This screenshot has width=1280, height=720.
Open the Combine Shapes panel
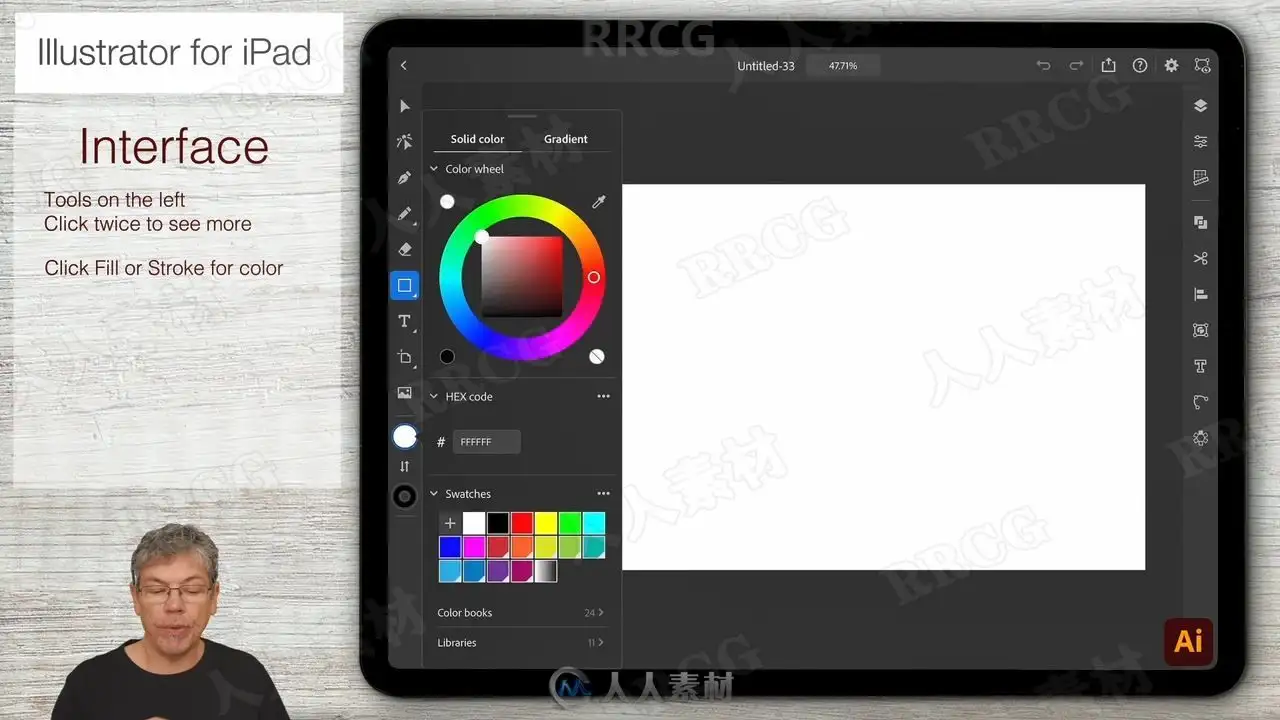point(1200,222)
